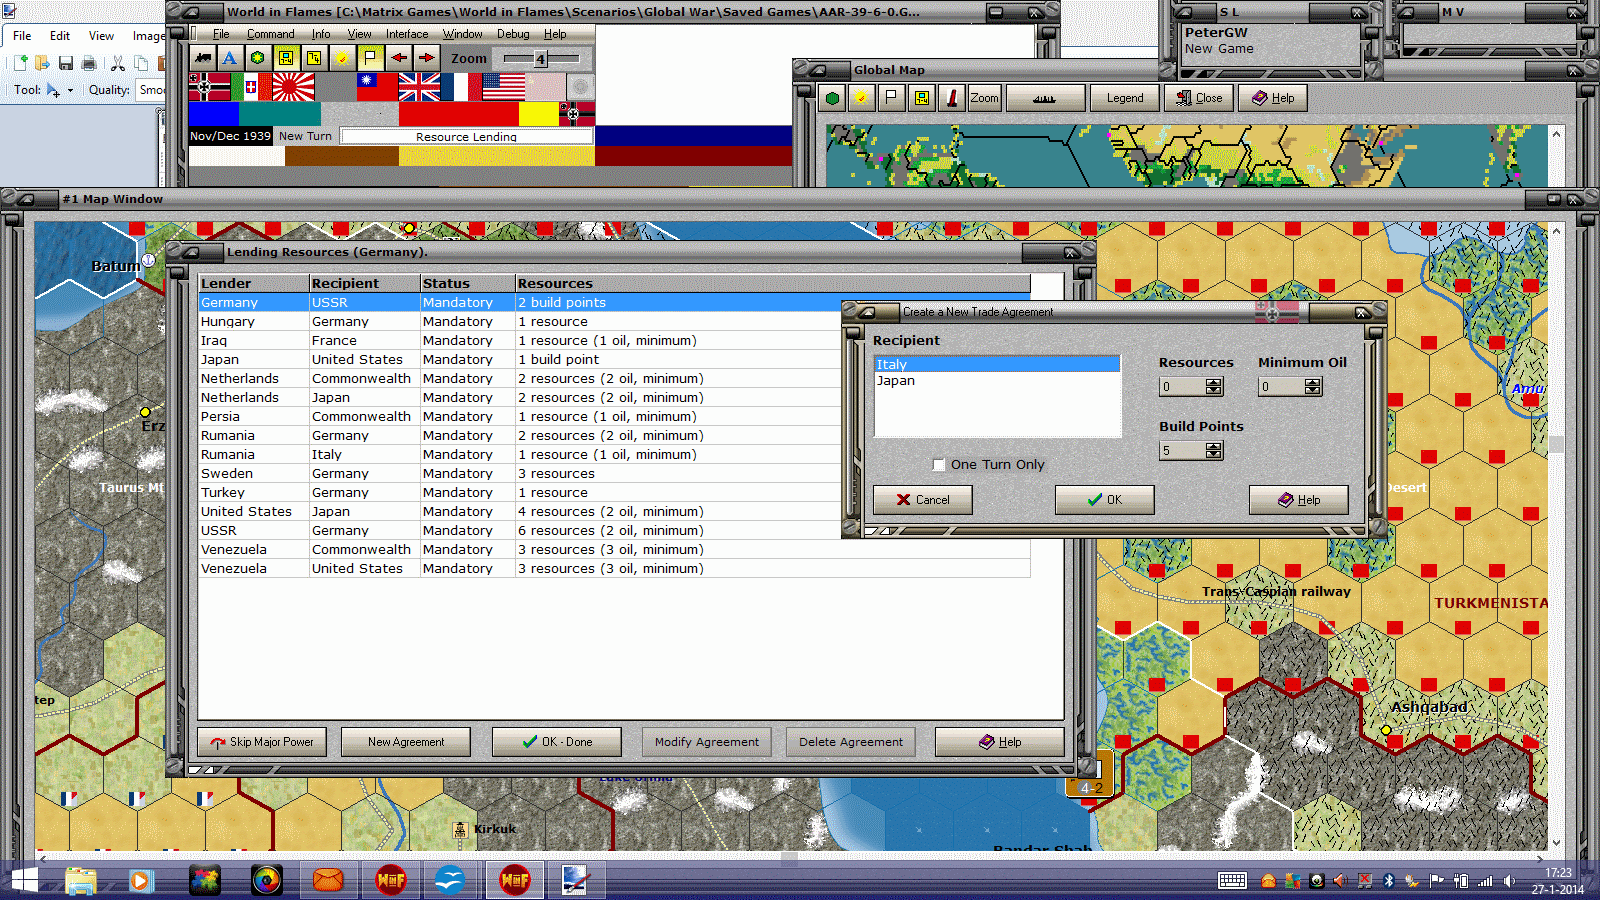The width and height of the screenshot is (1600, 900).
Task: Click the French tricolor flag
Action: coord(461,87)
